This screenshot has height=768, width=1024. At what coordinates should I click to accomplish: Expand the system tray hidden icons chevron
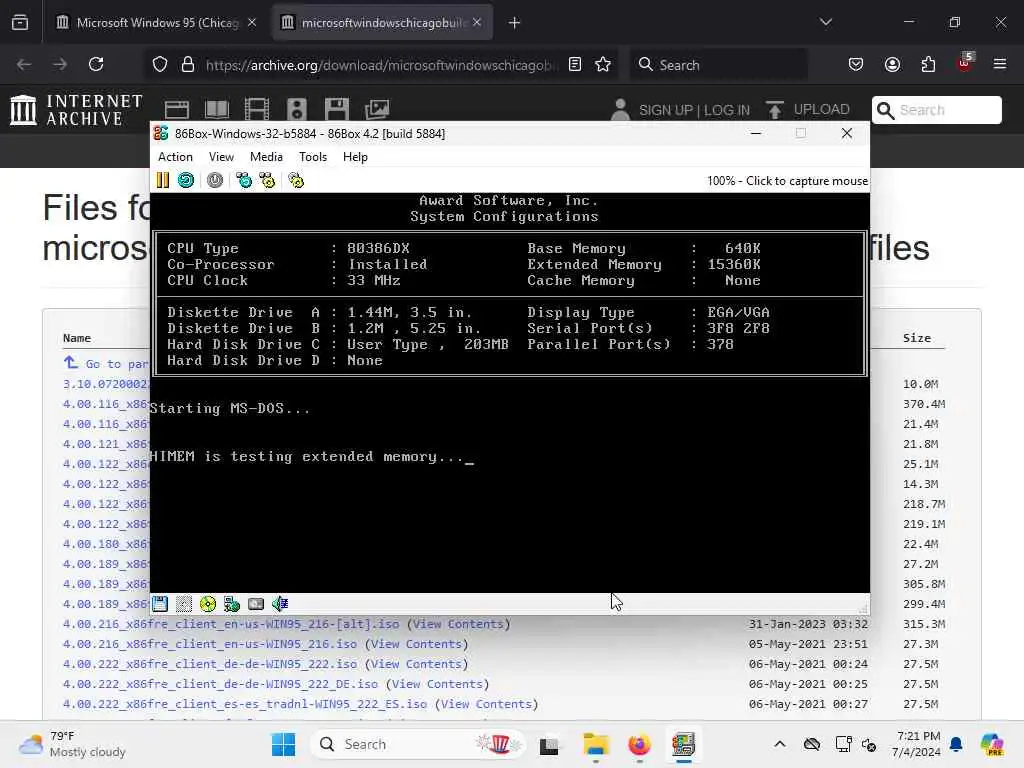pos(780,744)
